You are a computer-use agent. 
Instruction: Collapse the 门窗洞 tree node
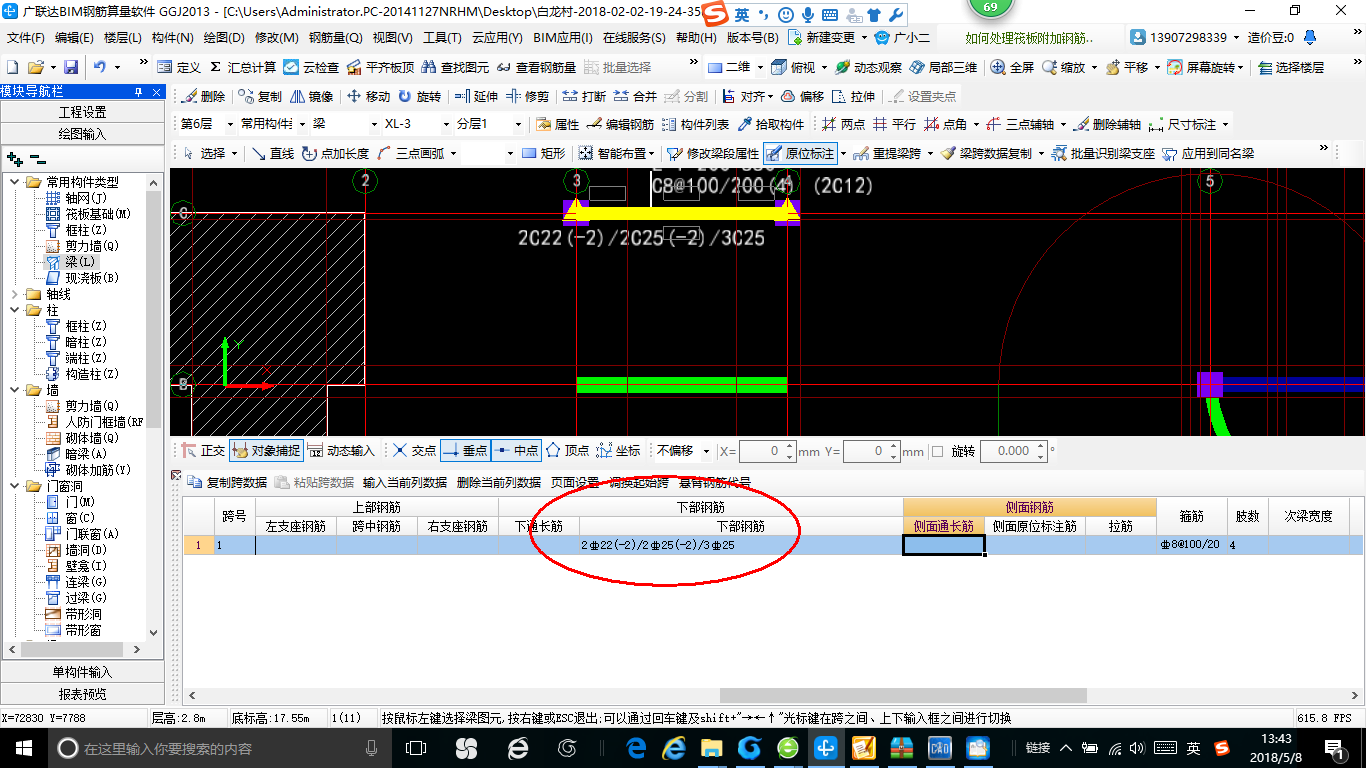(14, 486)
